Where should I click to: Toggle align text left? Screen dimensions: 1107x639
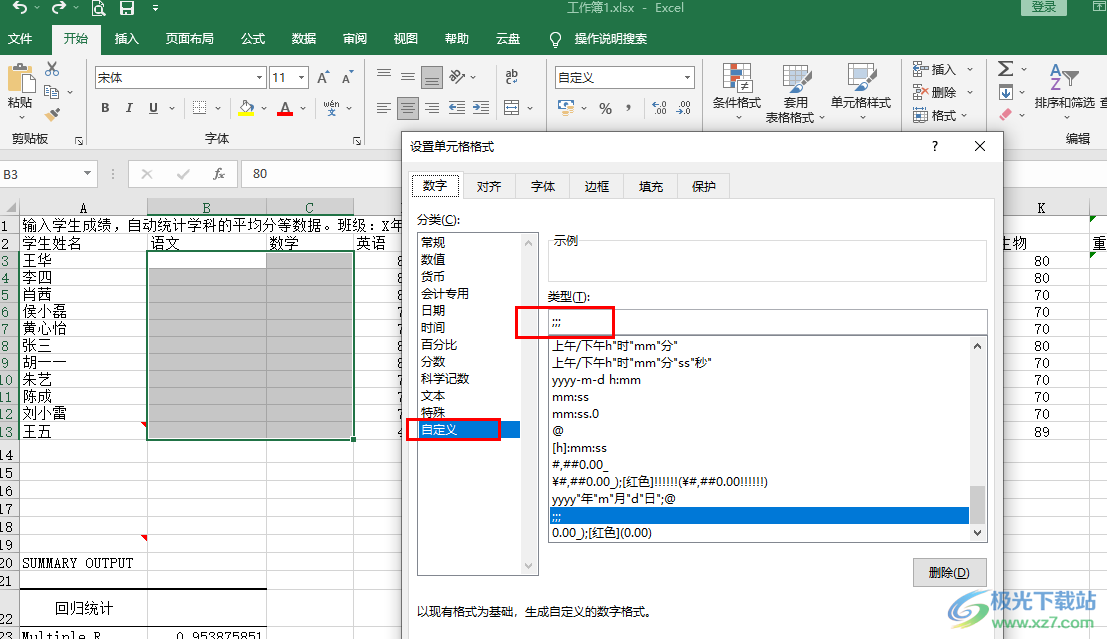tap(384, 108)
